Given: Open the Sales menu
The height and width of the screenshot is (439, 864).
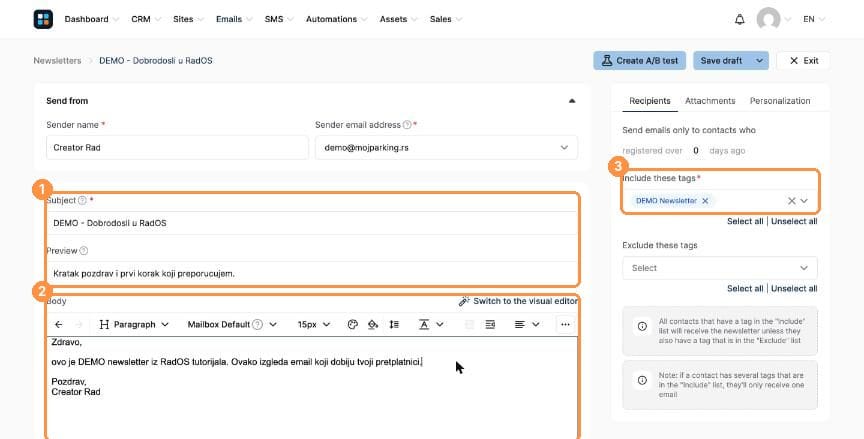Looking at the screenshot, I should point(446,19).
